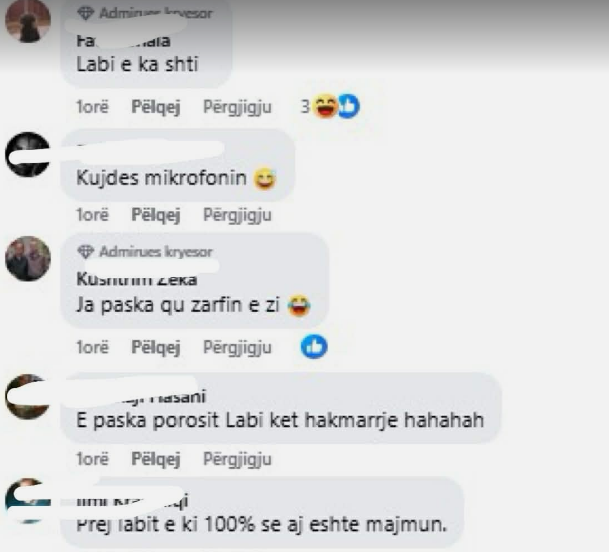This screenshot has width=609, height=552.
Task: Click the 'Adminues kryesor' diamond badge on third comment
Action: click(x=145, y=252)
